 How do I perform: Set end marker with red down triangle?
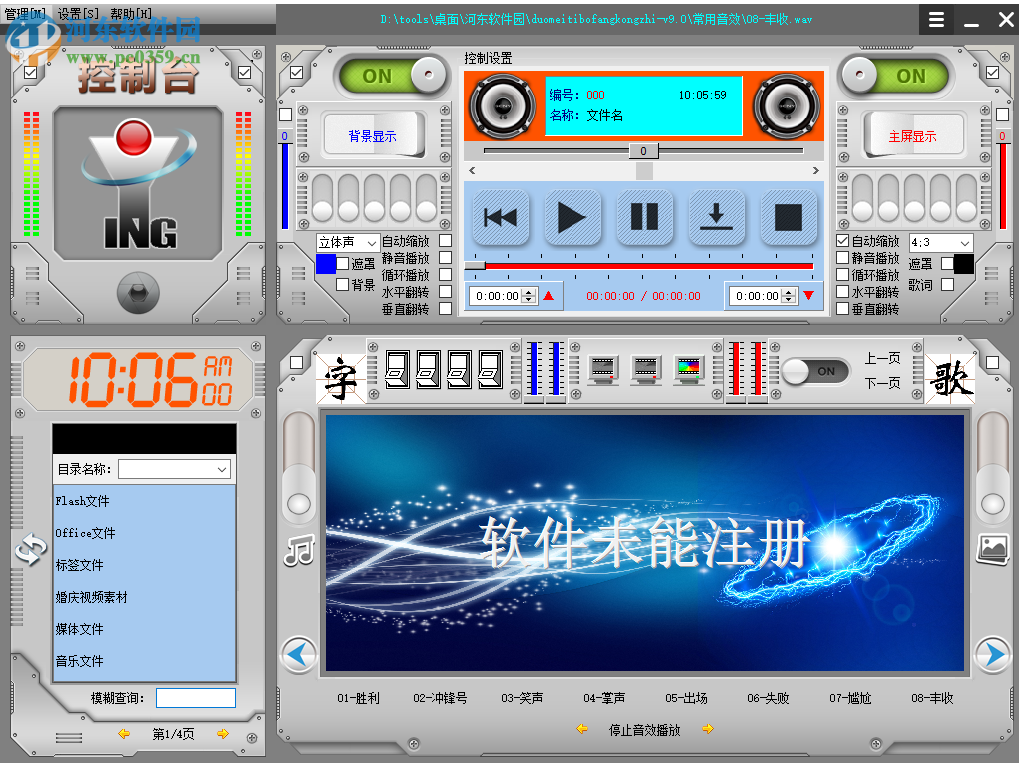tap(808, 296)
